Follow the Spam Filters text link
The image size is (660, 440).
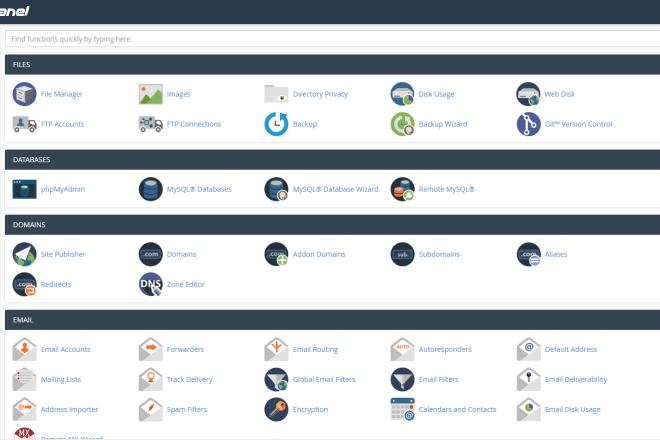point(187,409)
